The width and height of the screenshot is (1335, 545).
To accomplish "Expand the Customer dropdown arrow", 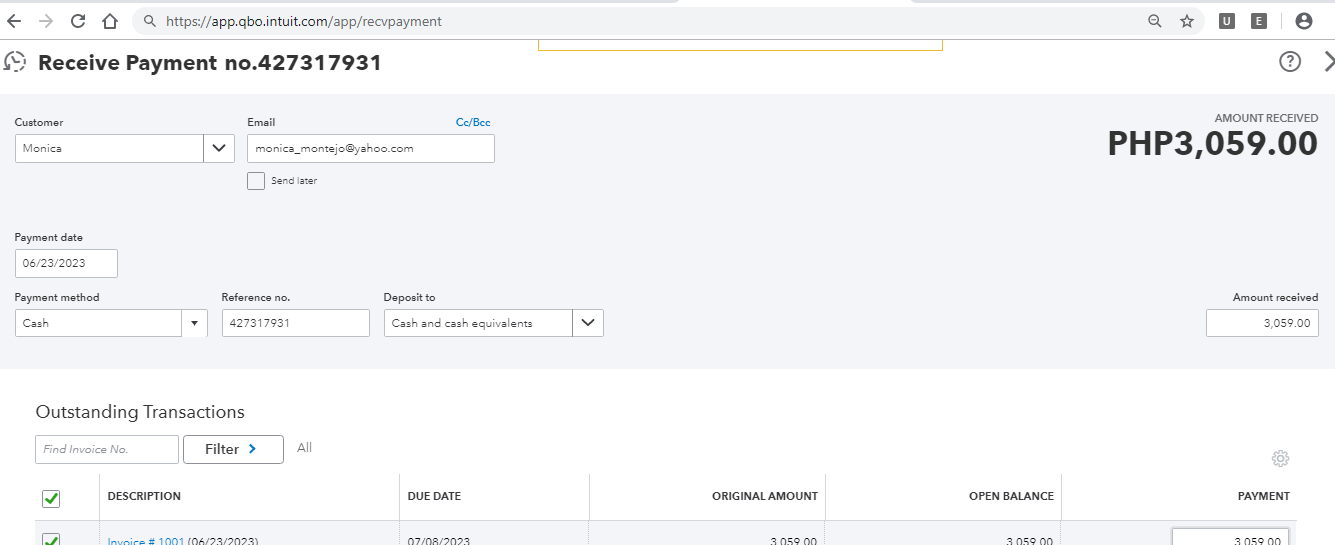I will tap(219, 149).
